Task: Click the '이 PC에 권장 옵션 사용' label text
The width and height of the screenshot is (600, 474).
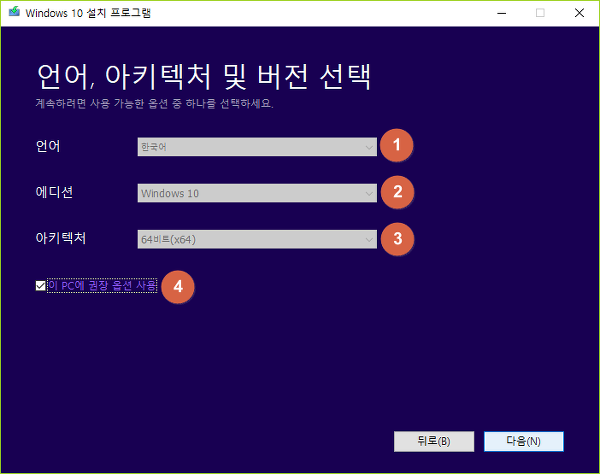Action: pyautogui.click(x=102, y=285)
